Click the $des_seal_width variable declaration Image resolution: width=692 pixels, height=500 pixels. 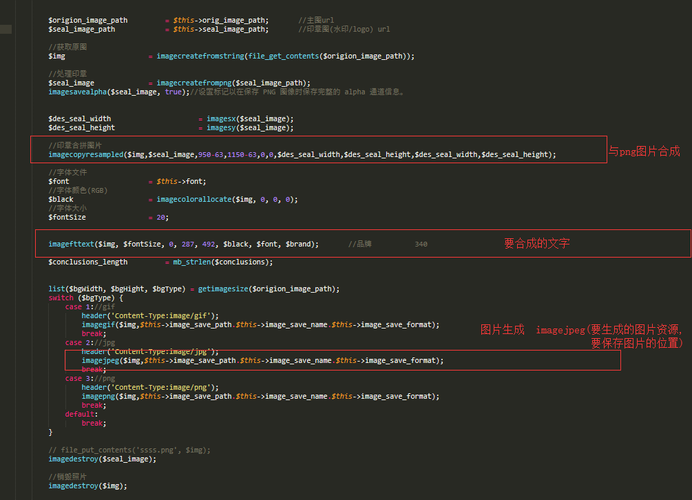pos(79,119)
